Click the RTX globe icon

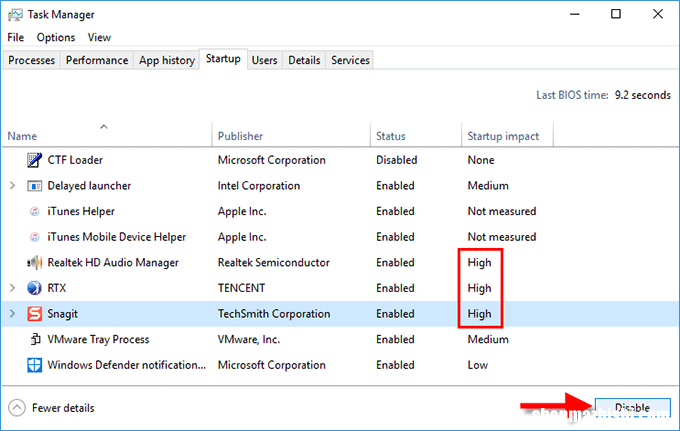coord(34,288)
